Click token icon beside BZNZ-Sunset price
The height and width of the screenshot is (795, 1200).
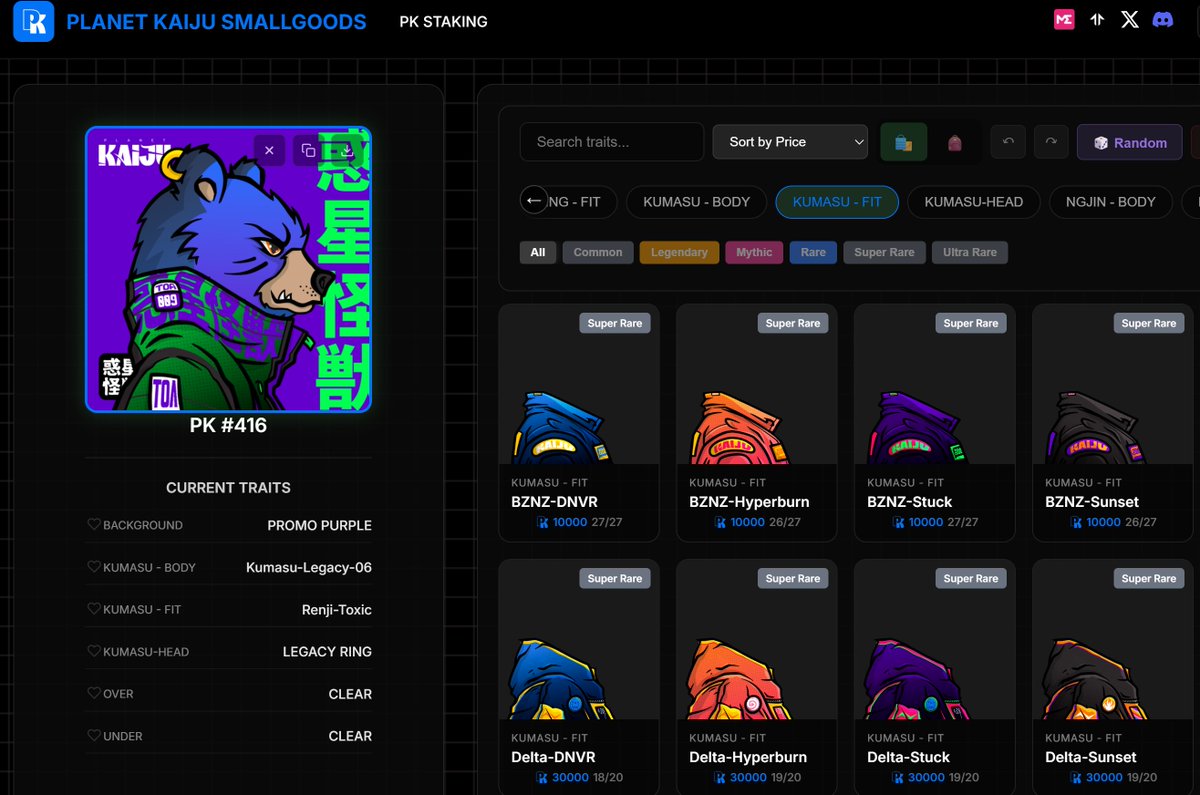click(x=1077, y=522)
